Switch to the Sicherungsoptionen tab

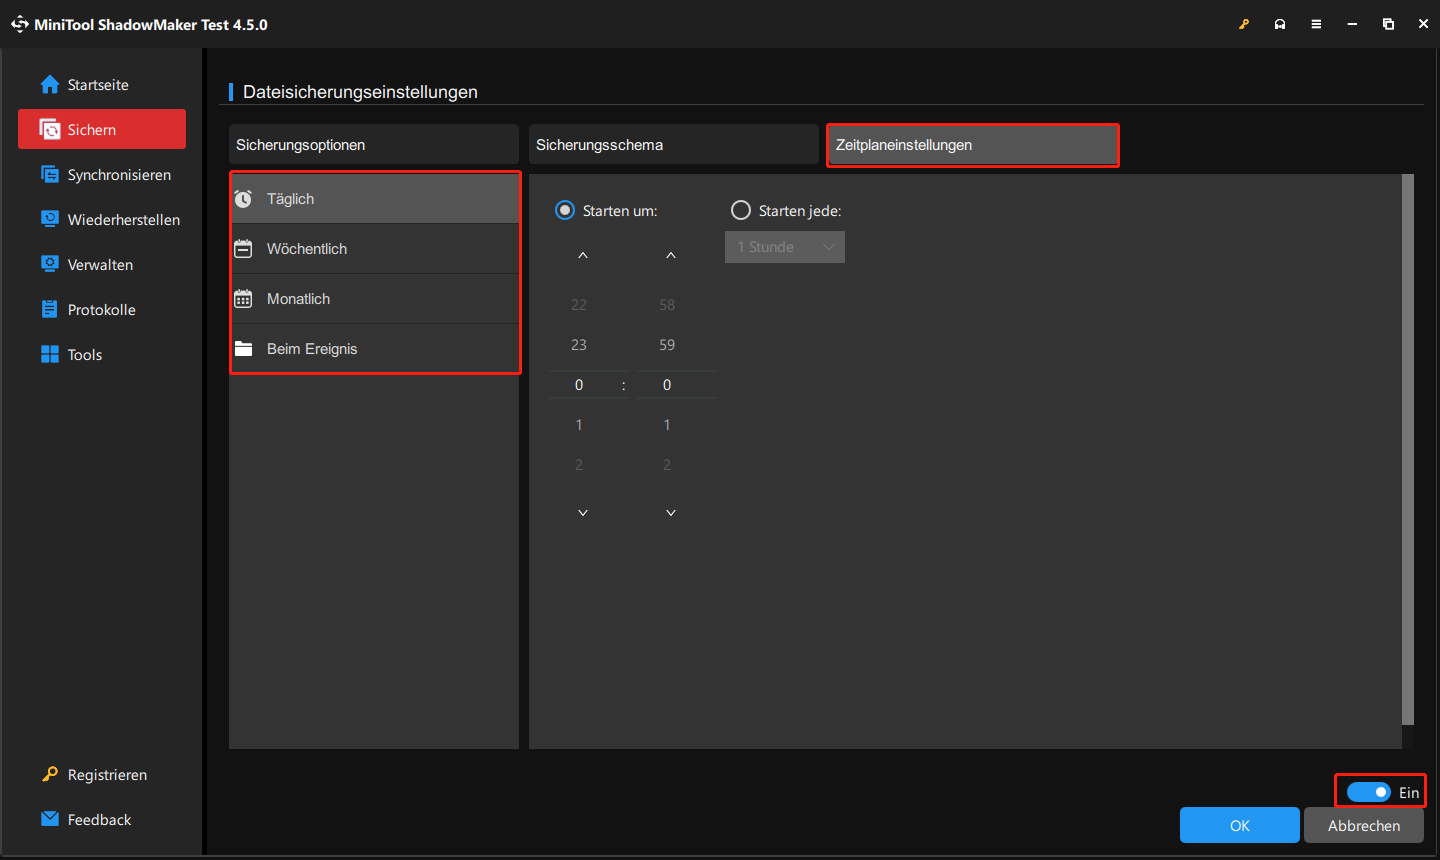[374, 144]
